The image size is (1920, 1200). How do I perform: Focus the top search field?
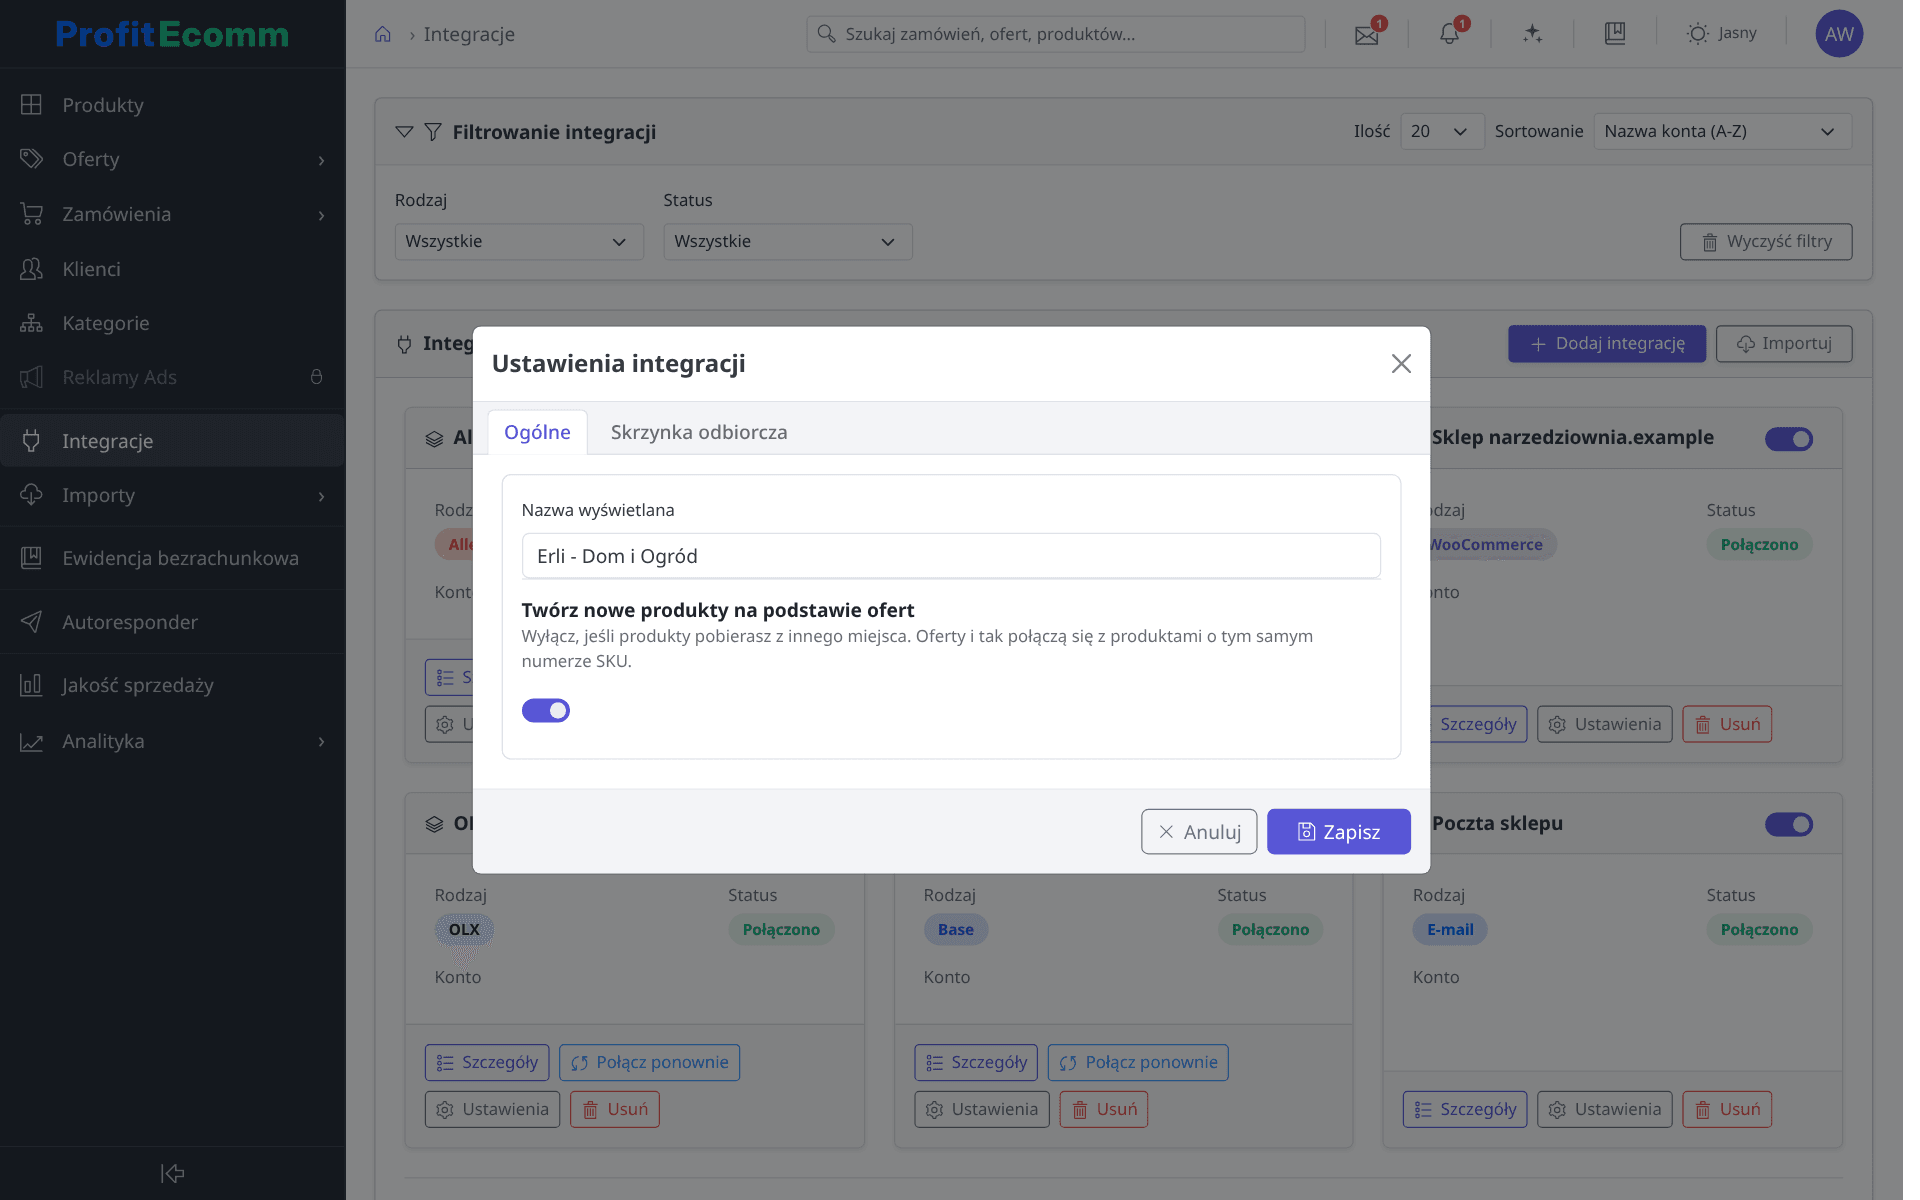pos(1056,34)
